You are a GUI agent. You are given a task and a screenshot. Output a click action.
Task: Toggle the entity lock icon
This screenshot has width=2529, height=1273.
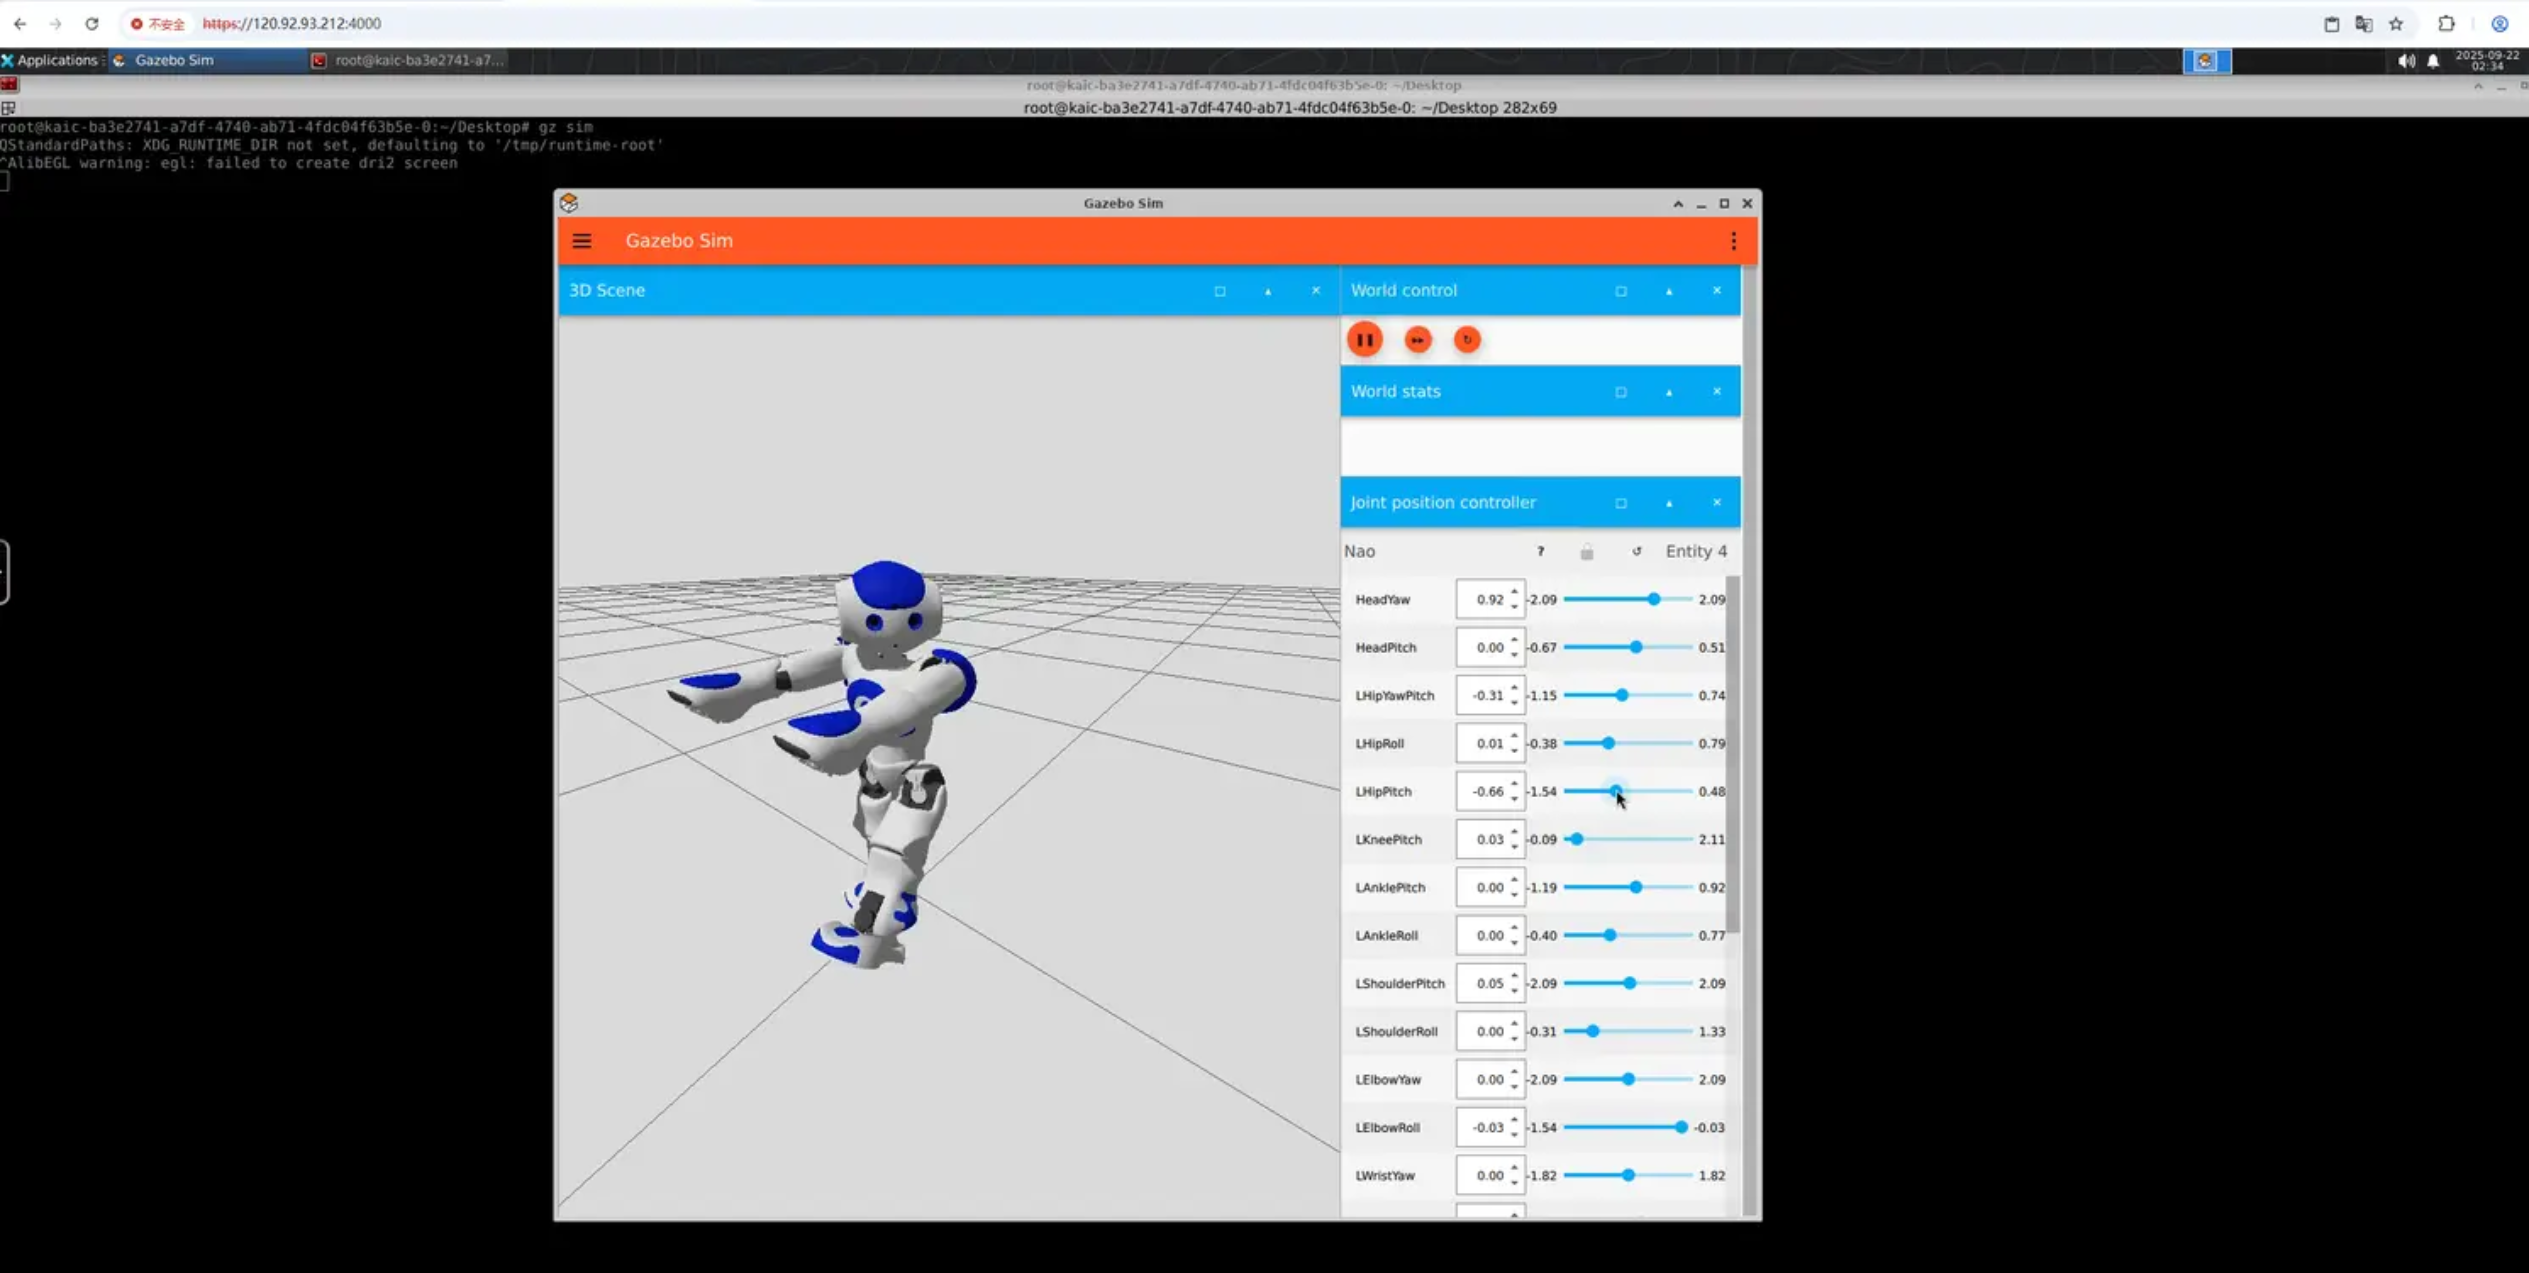coord(1586,552)
